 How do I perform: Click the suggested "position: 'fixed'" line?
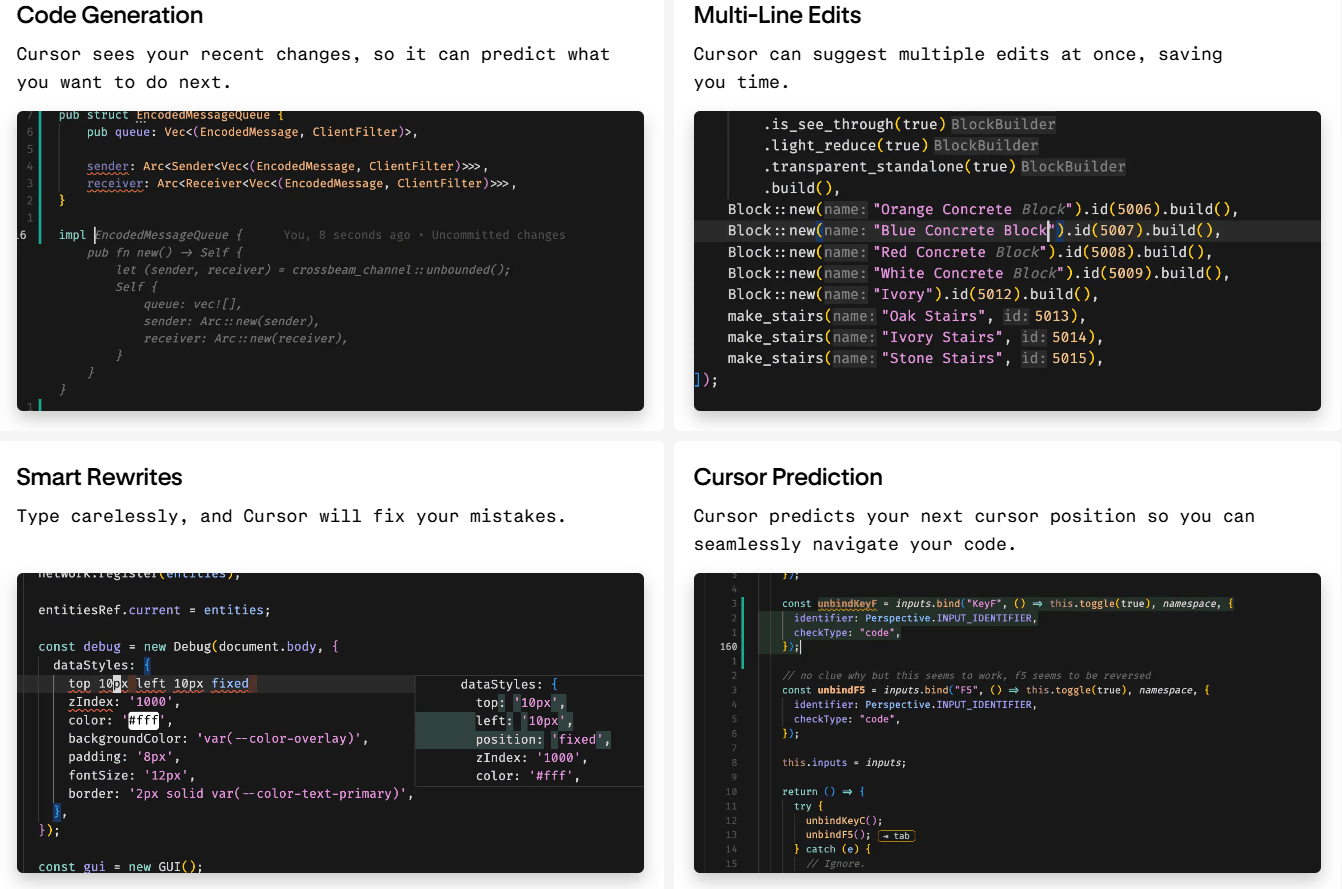542,740
